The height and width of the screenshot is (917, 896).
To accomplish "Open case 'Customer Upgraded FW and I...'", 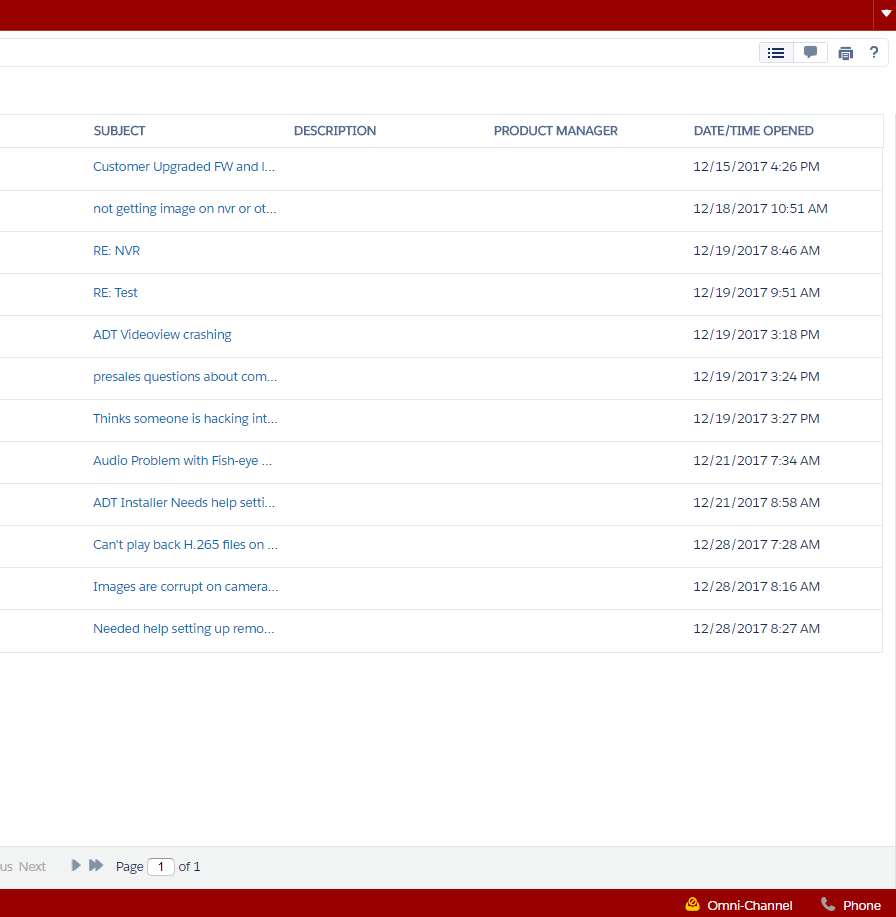I will tap(184, 167).
